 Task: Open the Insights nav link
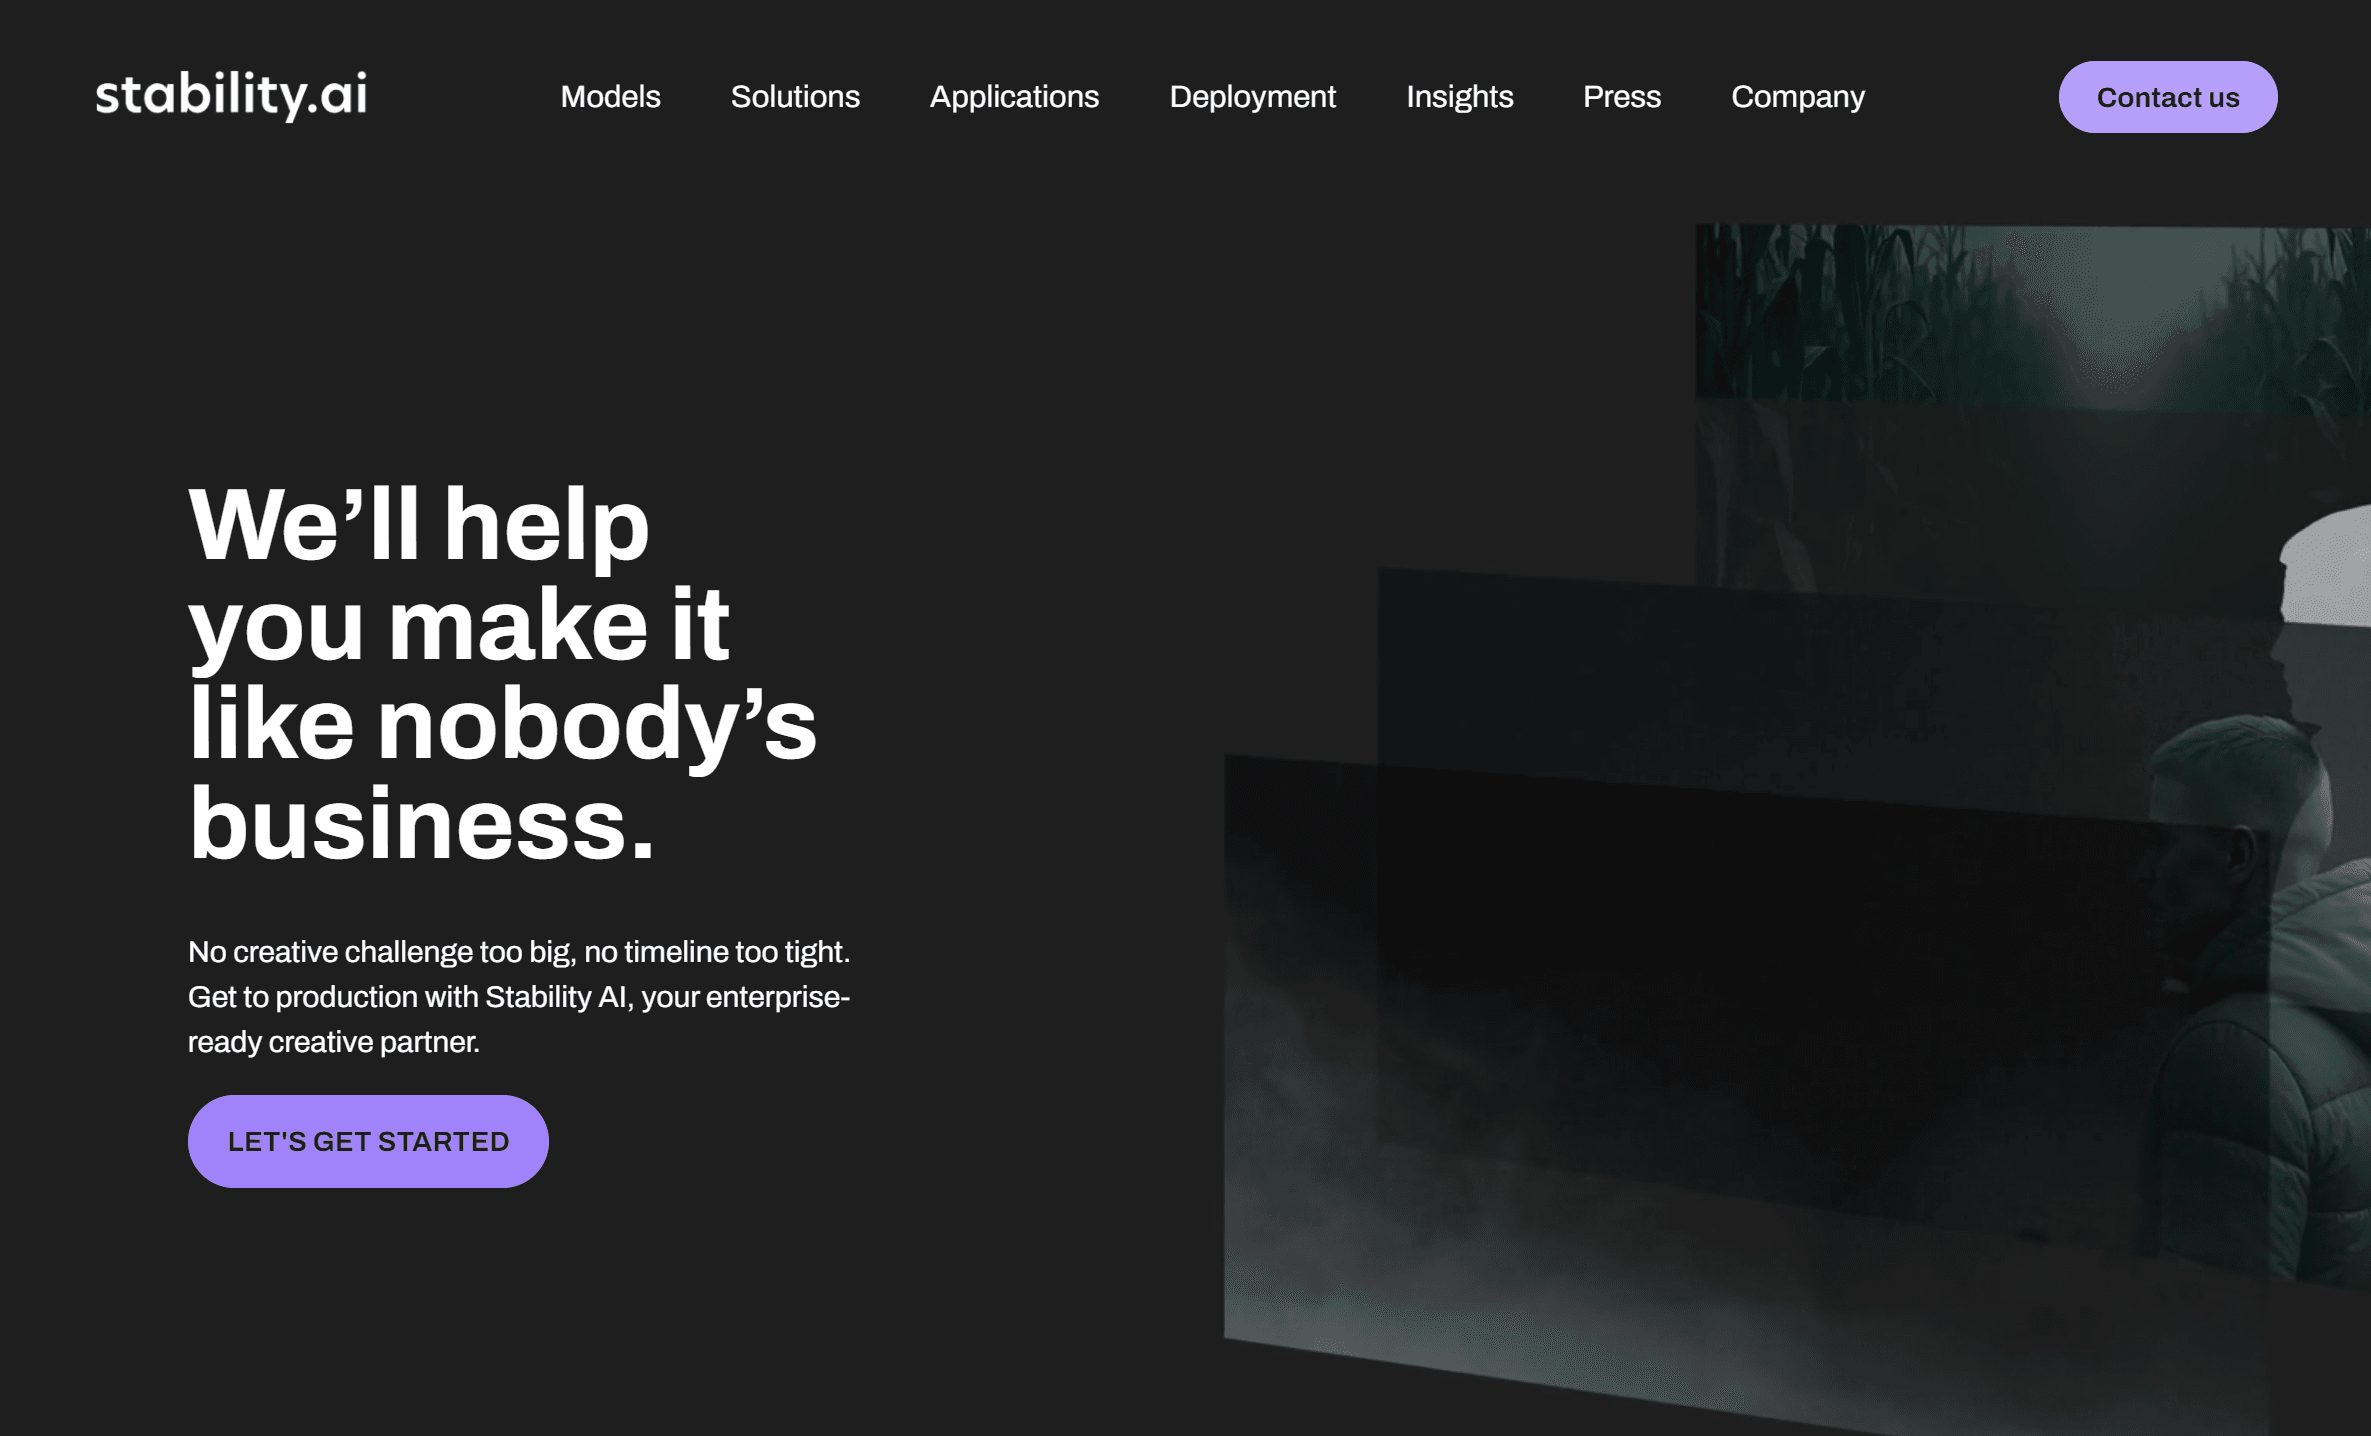[x=1459, y=97]
